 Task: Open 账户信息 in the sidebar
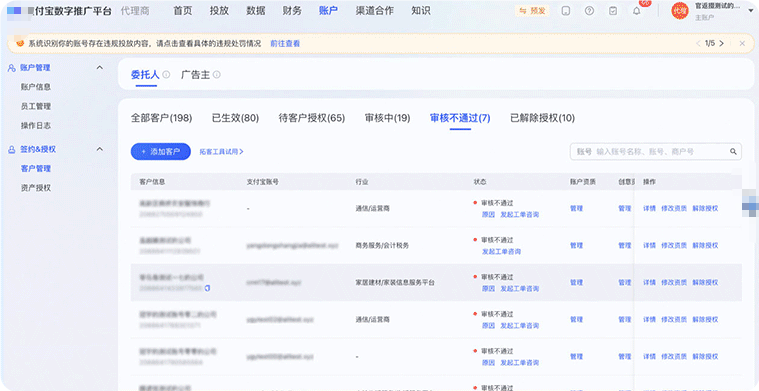pos(36,87)
